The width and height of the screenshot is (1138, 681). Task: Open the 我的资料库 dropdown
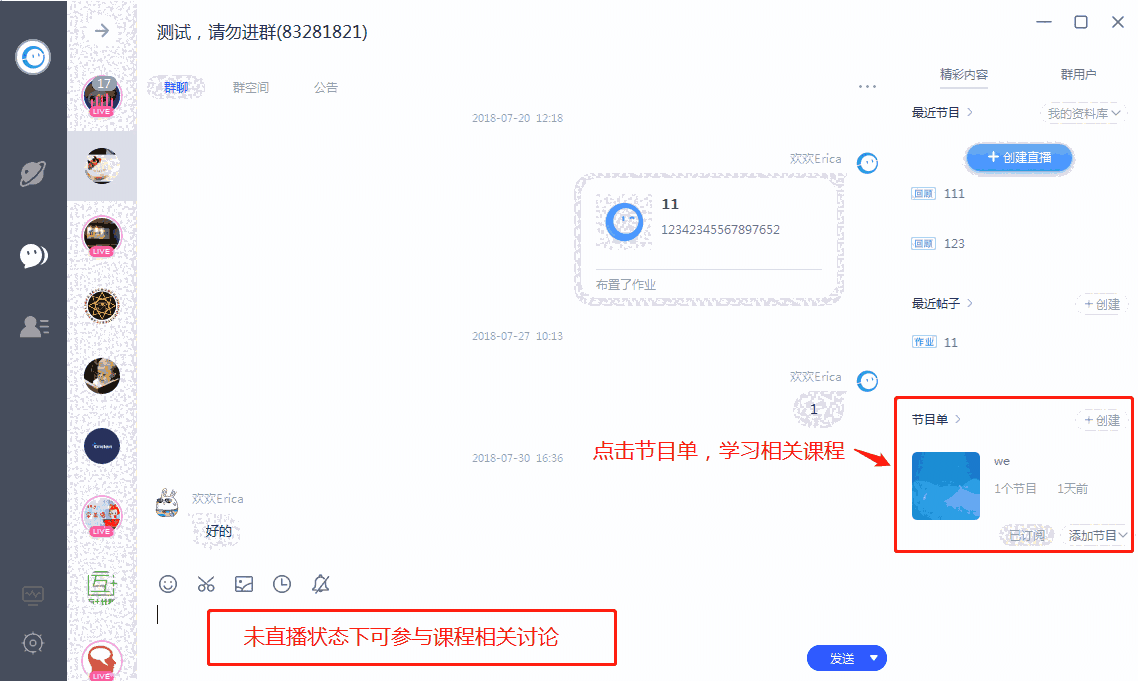[x=1084, y=113]
